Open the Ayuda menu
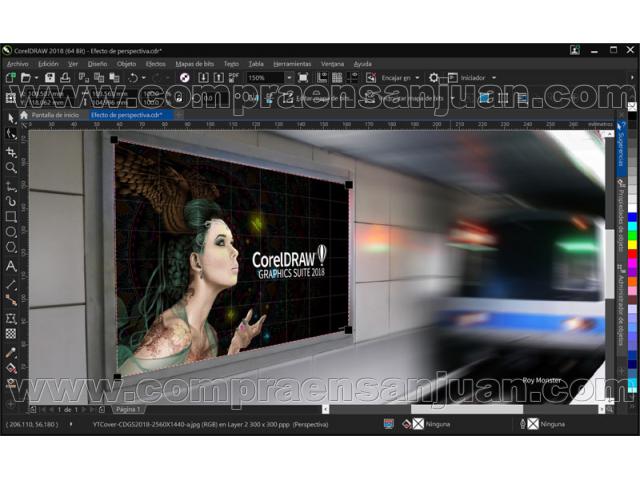The image size is (640, 480). [362, 64]
